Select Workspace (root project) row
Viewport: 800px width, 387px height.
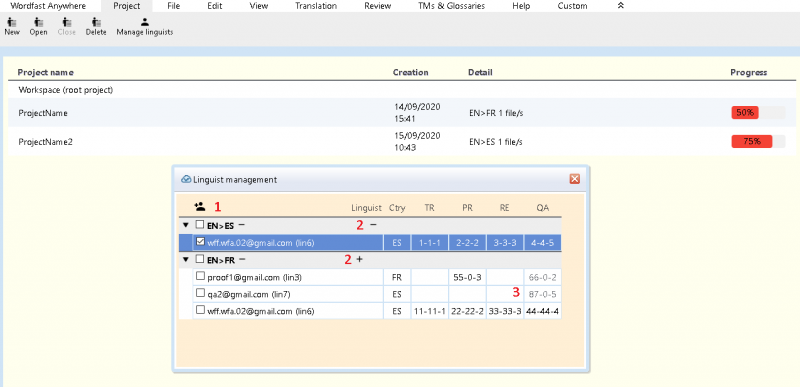pyautogui.click(x=402, y=89)
